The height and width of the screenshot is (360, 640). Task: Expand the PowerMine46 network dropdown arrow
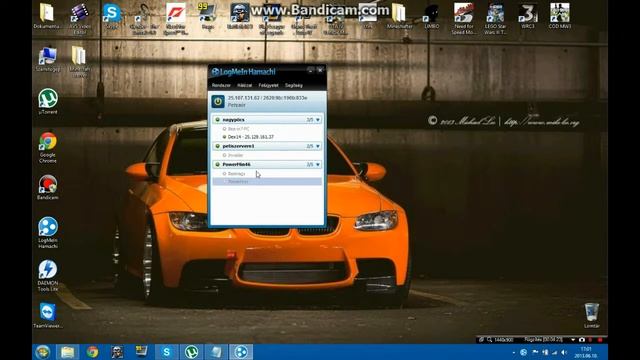click(318, 164)
